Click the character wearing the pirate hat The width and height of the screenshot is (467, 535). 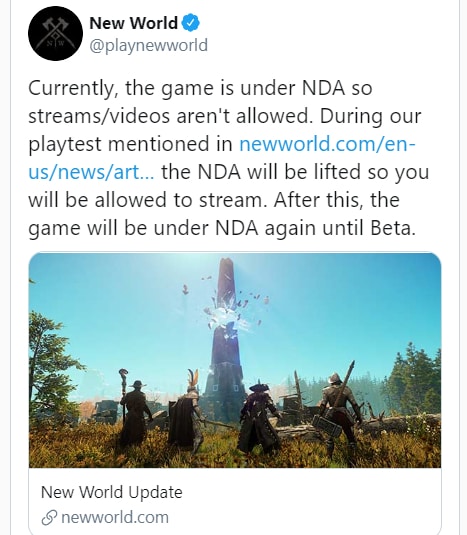(x=260, y=418)
